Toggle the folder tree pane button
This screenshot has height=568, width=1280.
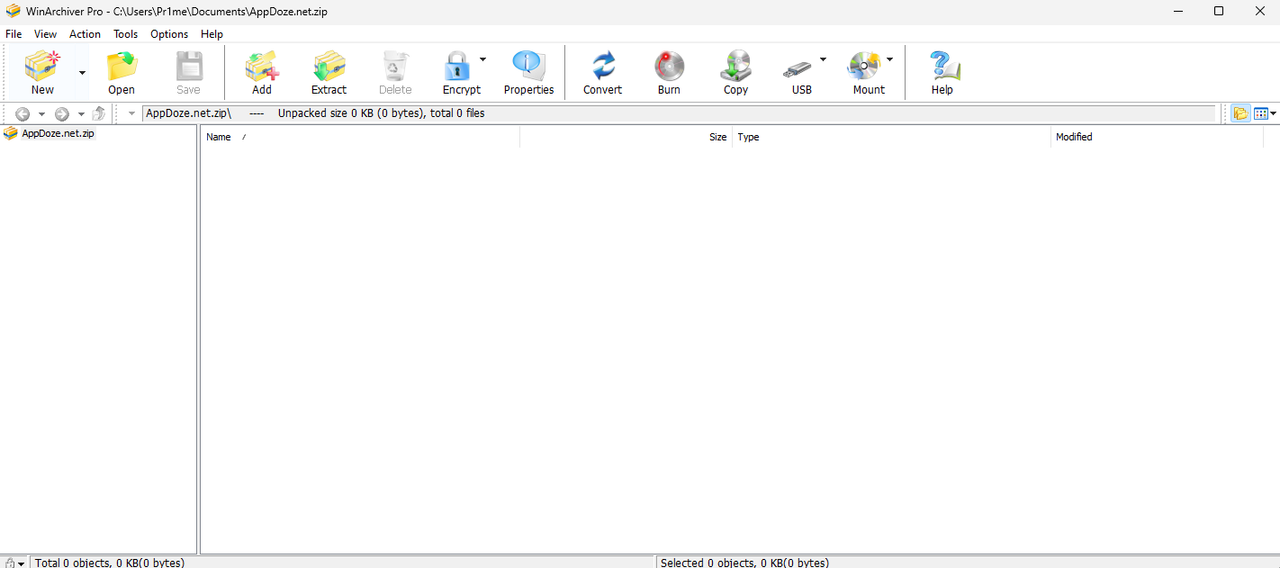[x=1240, y=114]
